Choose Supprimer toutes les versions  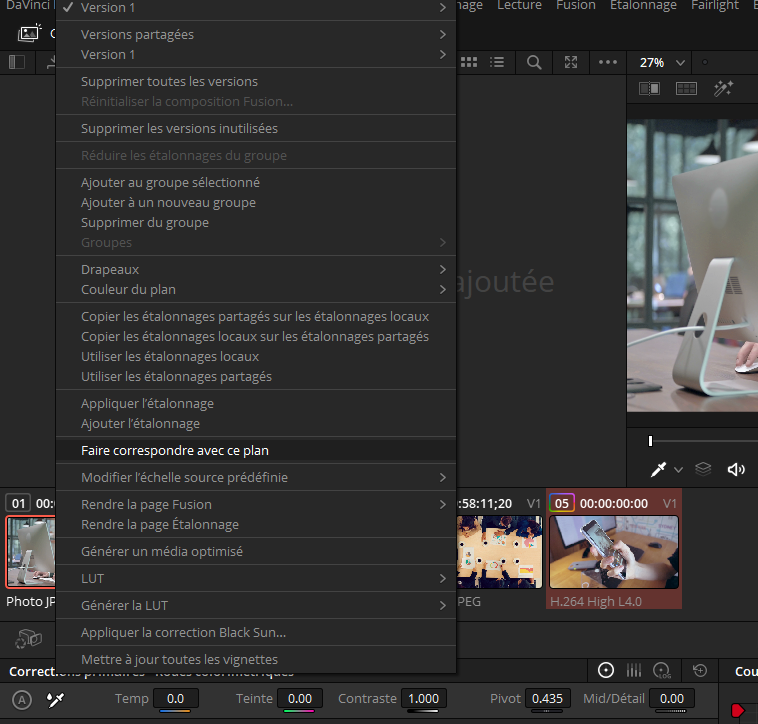(169, 81)
